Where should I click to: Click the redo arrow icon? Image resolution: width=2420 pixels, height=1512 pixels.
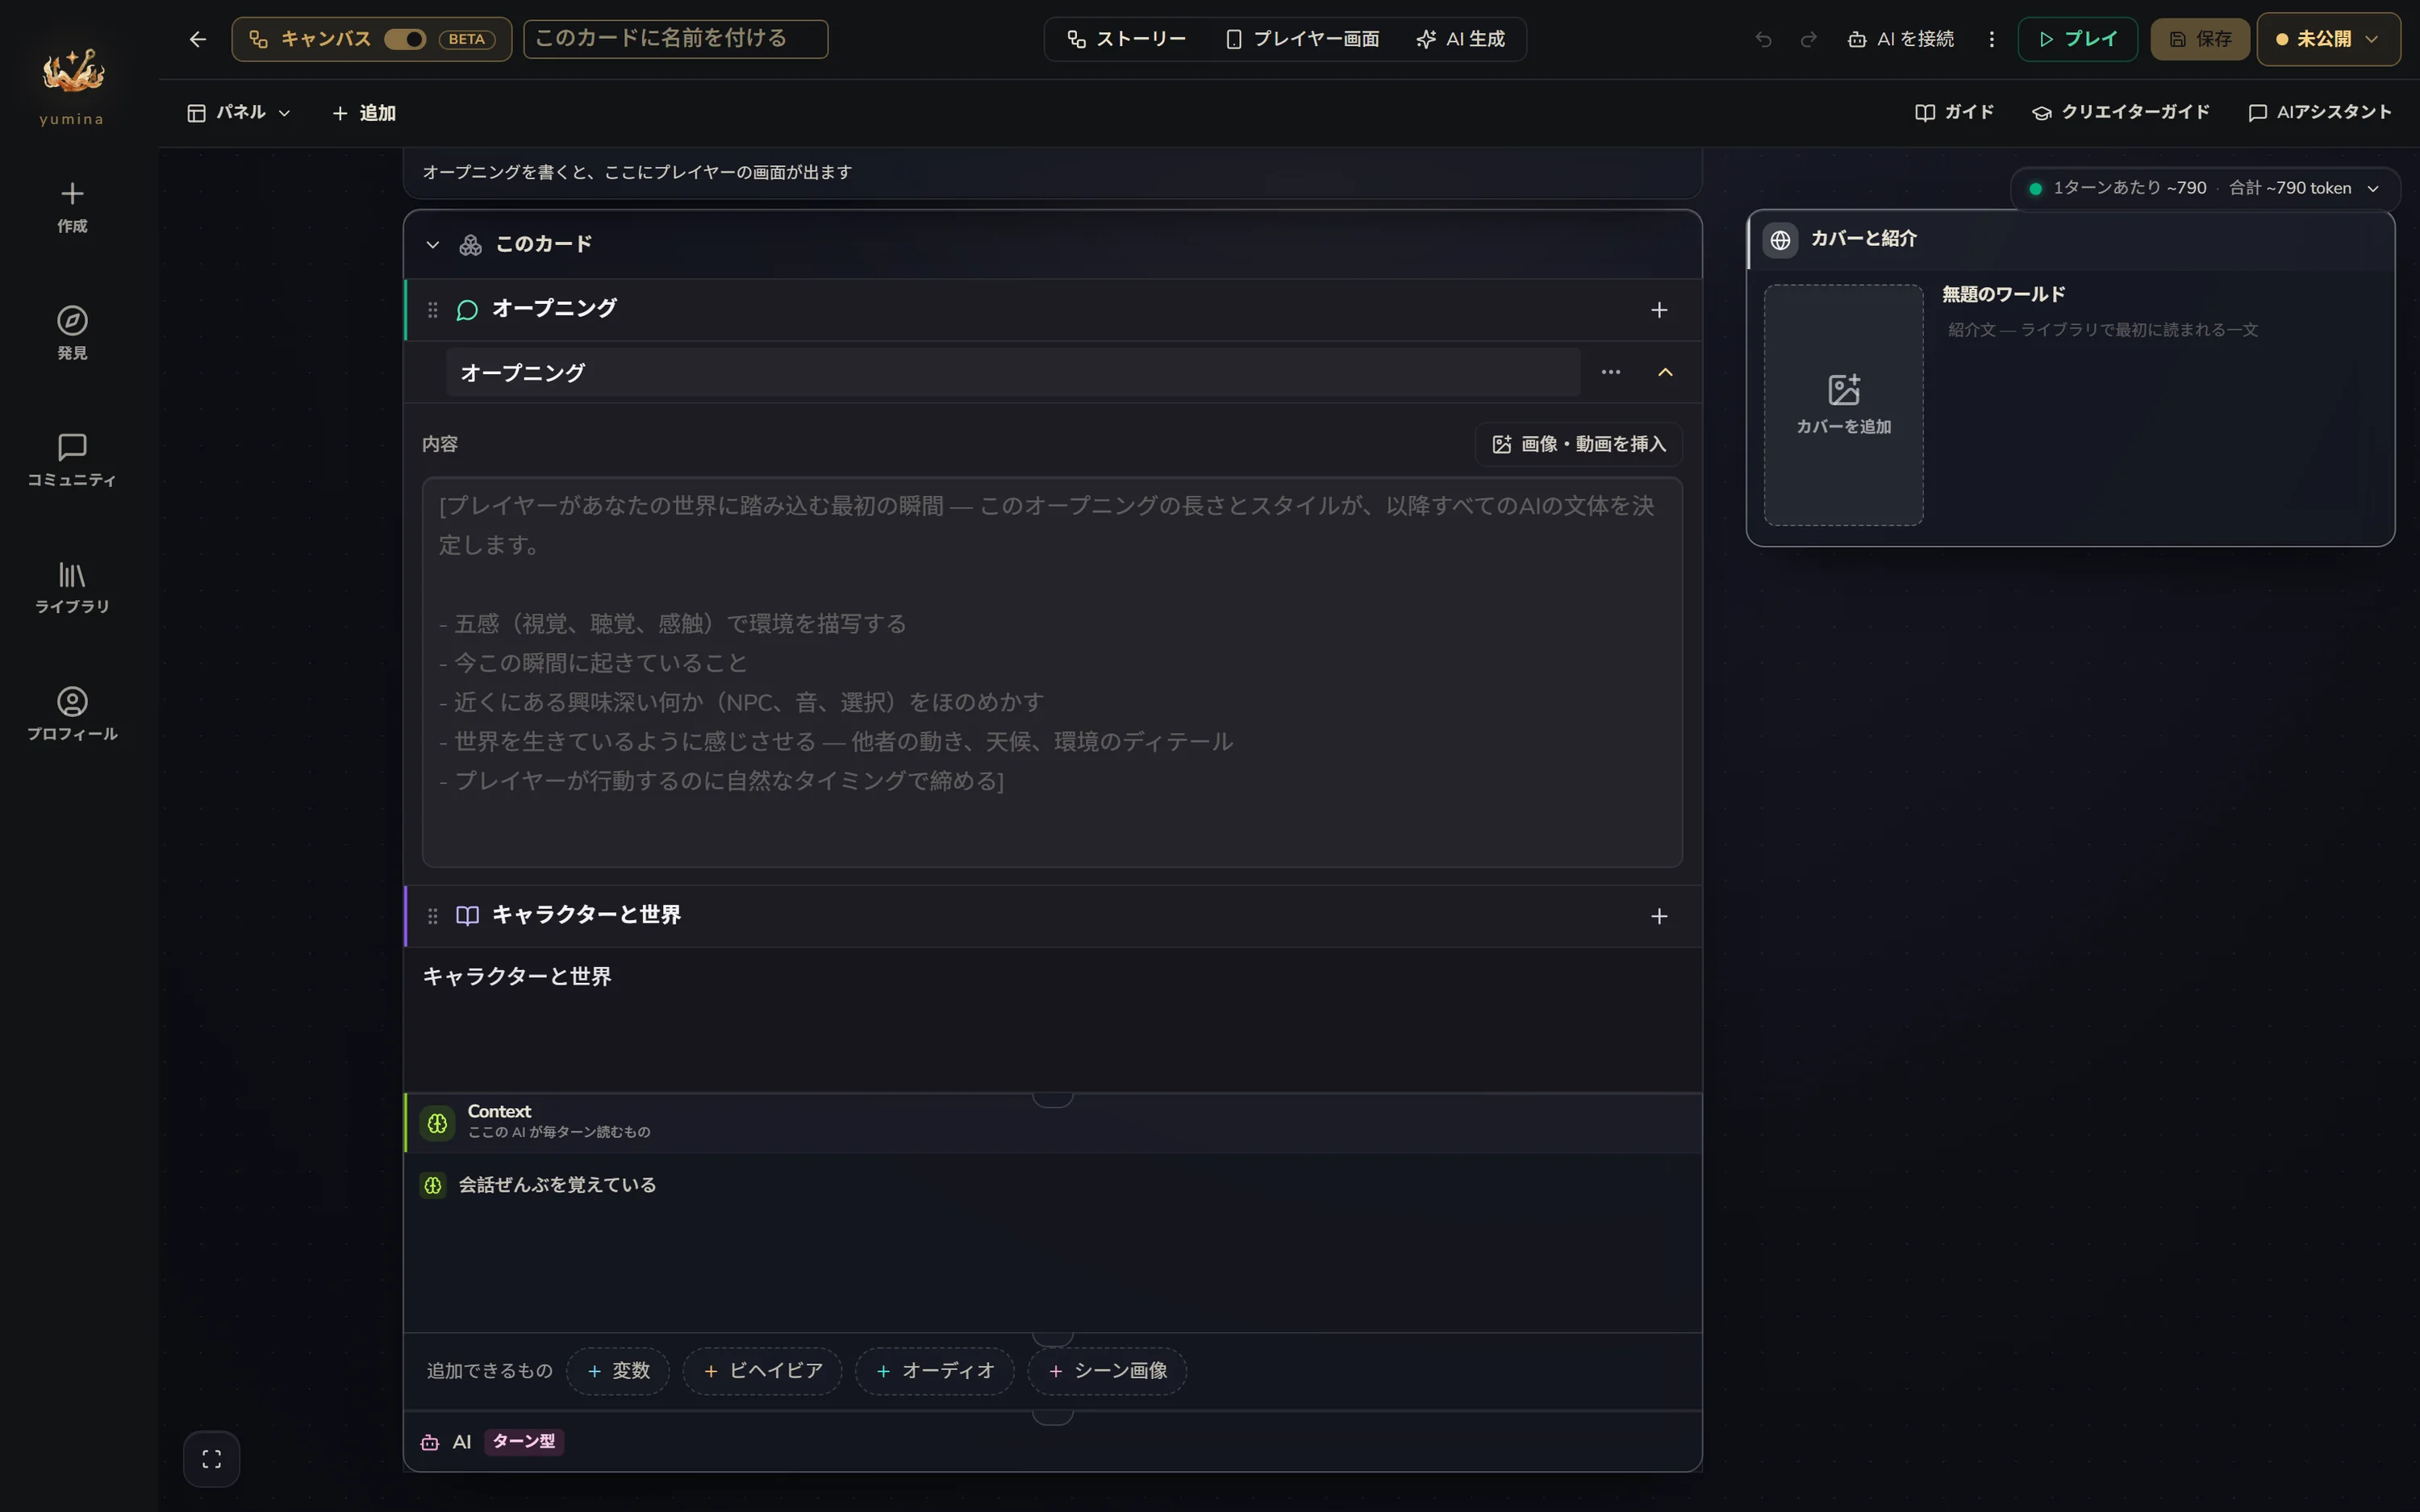click(x=1808, y=39)
